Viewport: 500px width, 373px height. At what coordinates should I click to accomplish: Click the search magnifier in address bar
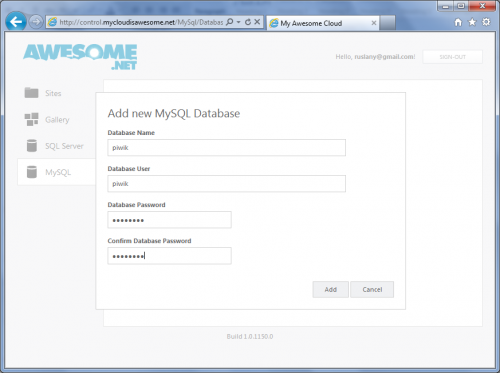229,22
